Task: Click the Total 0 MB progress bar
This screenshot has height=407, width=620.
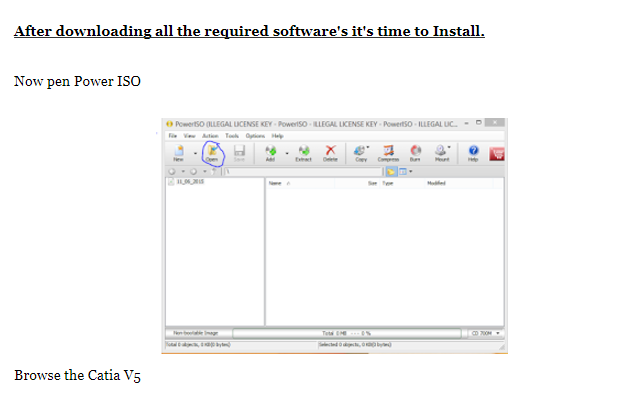Action: [347, 333]
